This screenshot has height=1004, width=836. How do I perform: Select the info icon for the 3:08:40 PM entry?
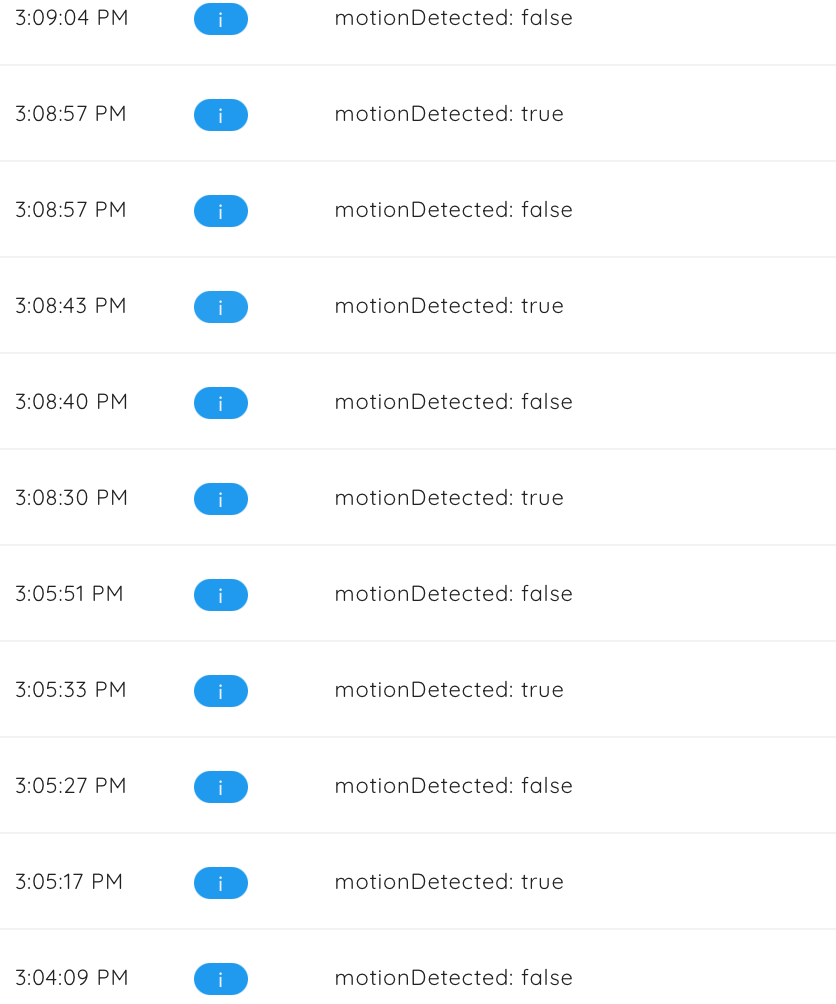click(220, 403)
